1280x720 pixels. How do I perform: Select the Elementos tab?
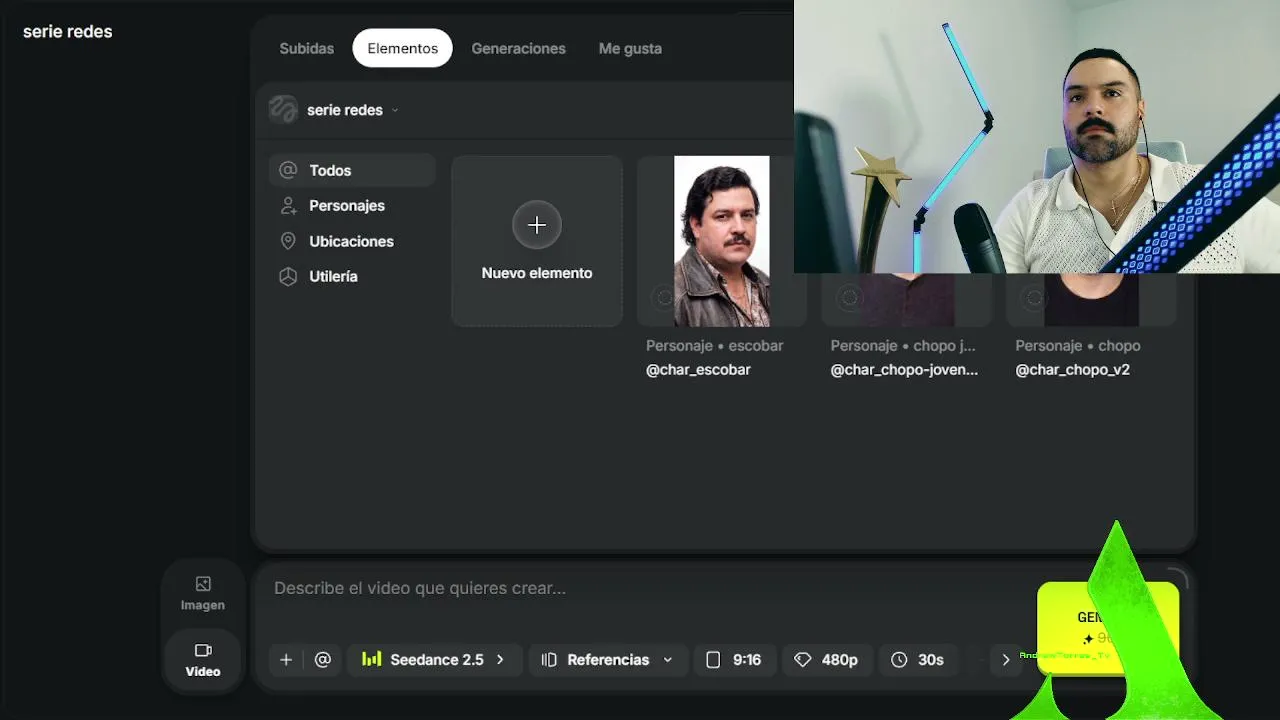coord(402,48)
